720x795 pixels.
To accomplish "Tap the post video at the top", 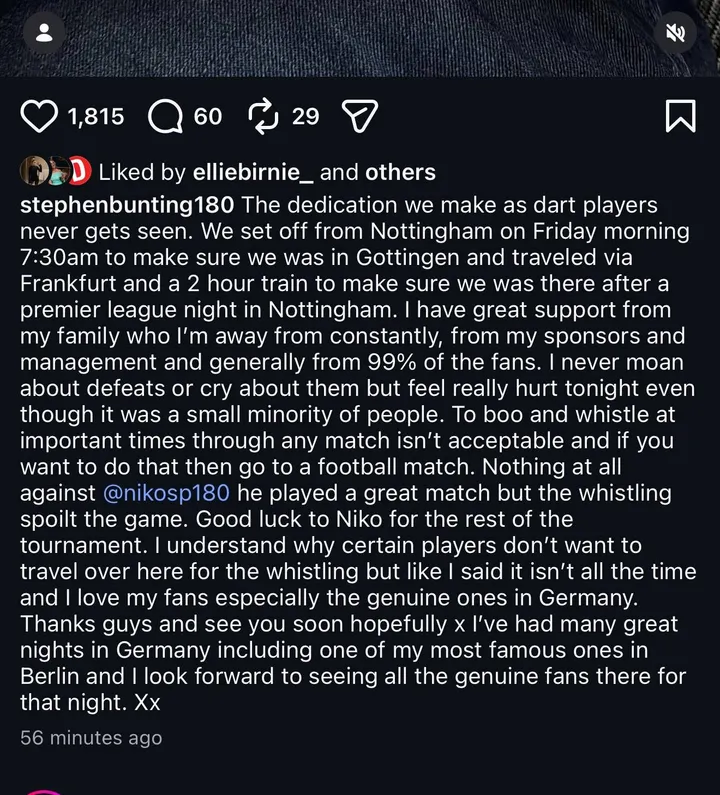I will [360, 38].
